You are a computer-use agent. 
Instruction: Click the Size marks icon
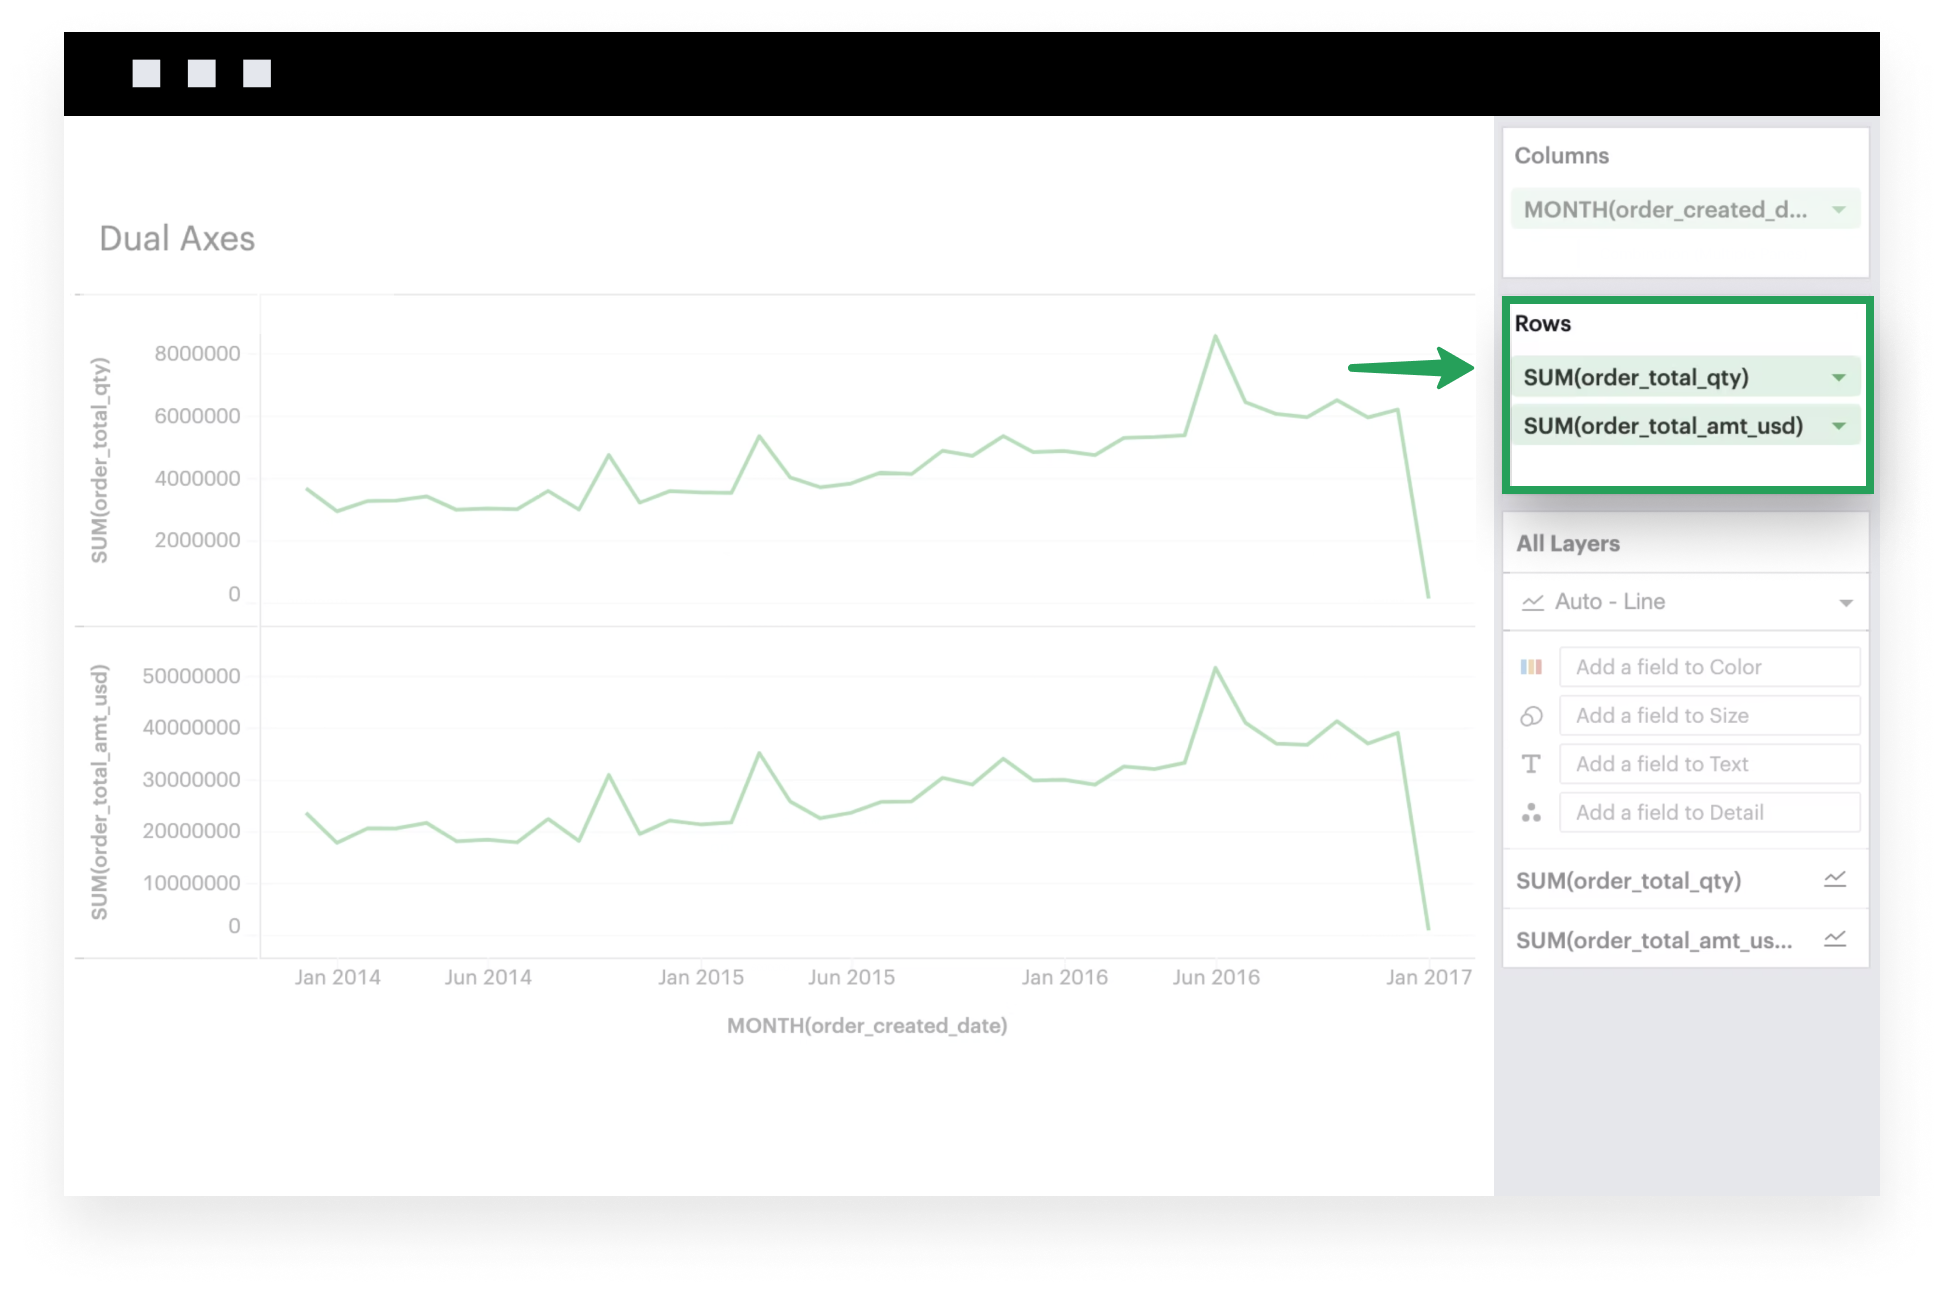click(1531, 716)
